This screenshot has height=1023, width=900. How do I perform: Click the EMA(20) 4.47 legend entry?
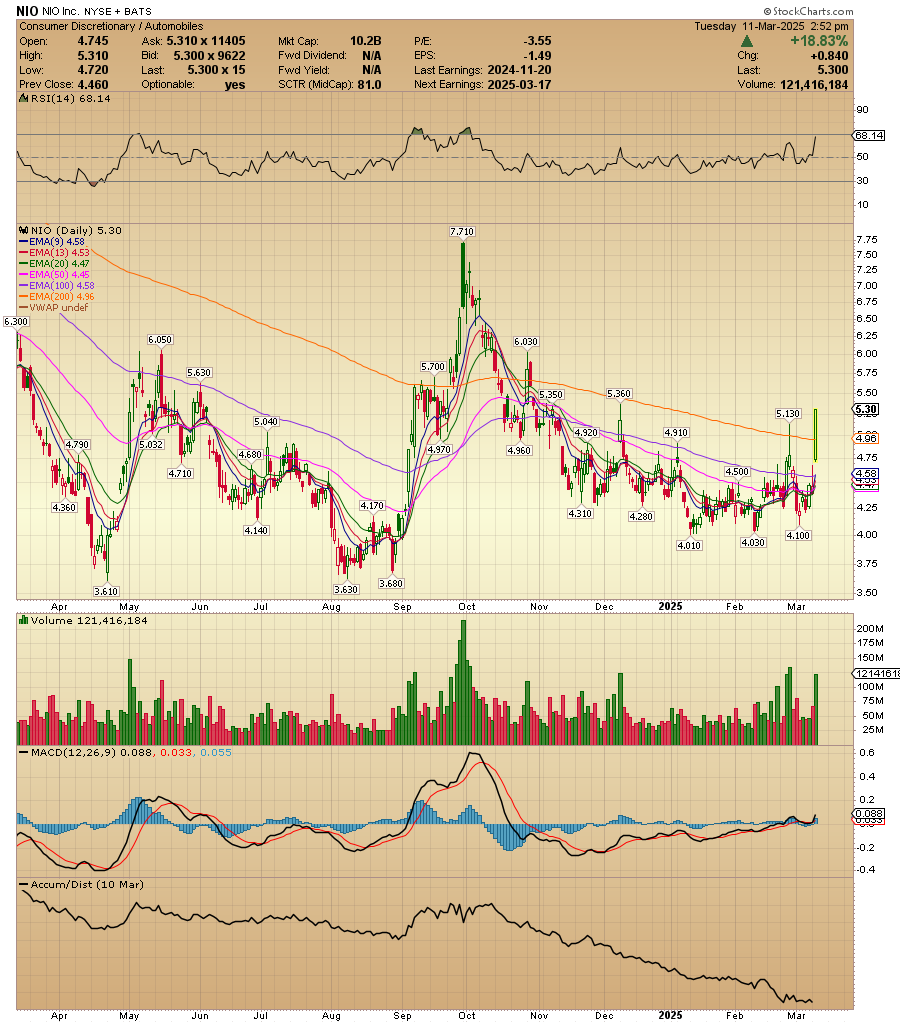coord(54,264)
